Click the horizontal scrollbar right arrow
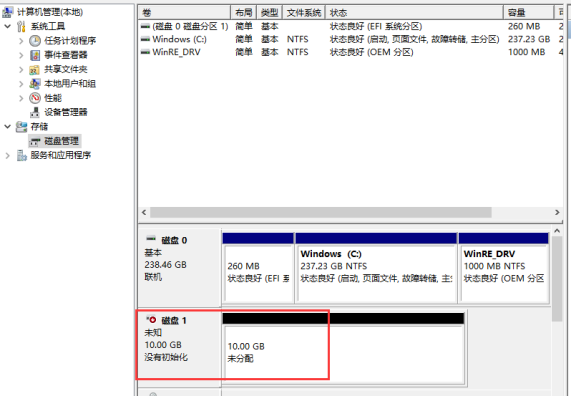This screenshot has height=397, width=572. [557, 212]
